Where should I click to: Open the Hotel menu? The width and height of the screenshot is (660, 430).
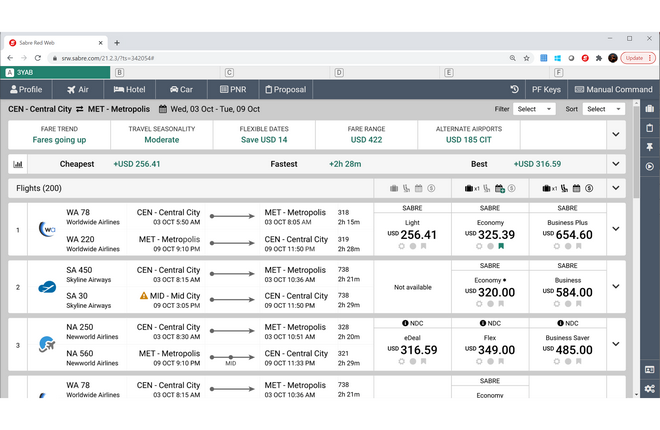(x=129, y=89)
